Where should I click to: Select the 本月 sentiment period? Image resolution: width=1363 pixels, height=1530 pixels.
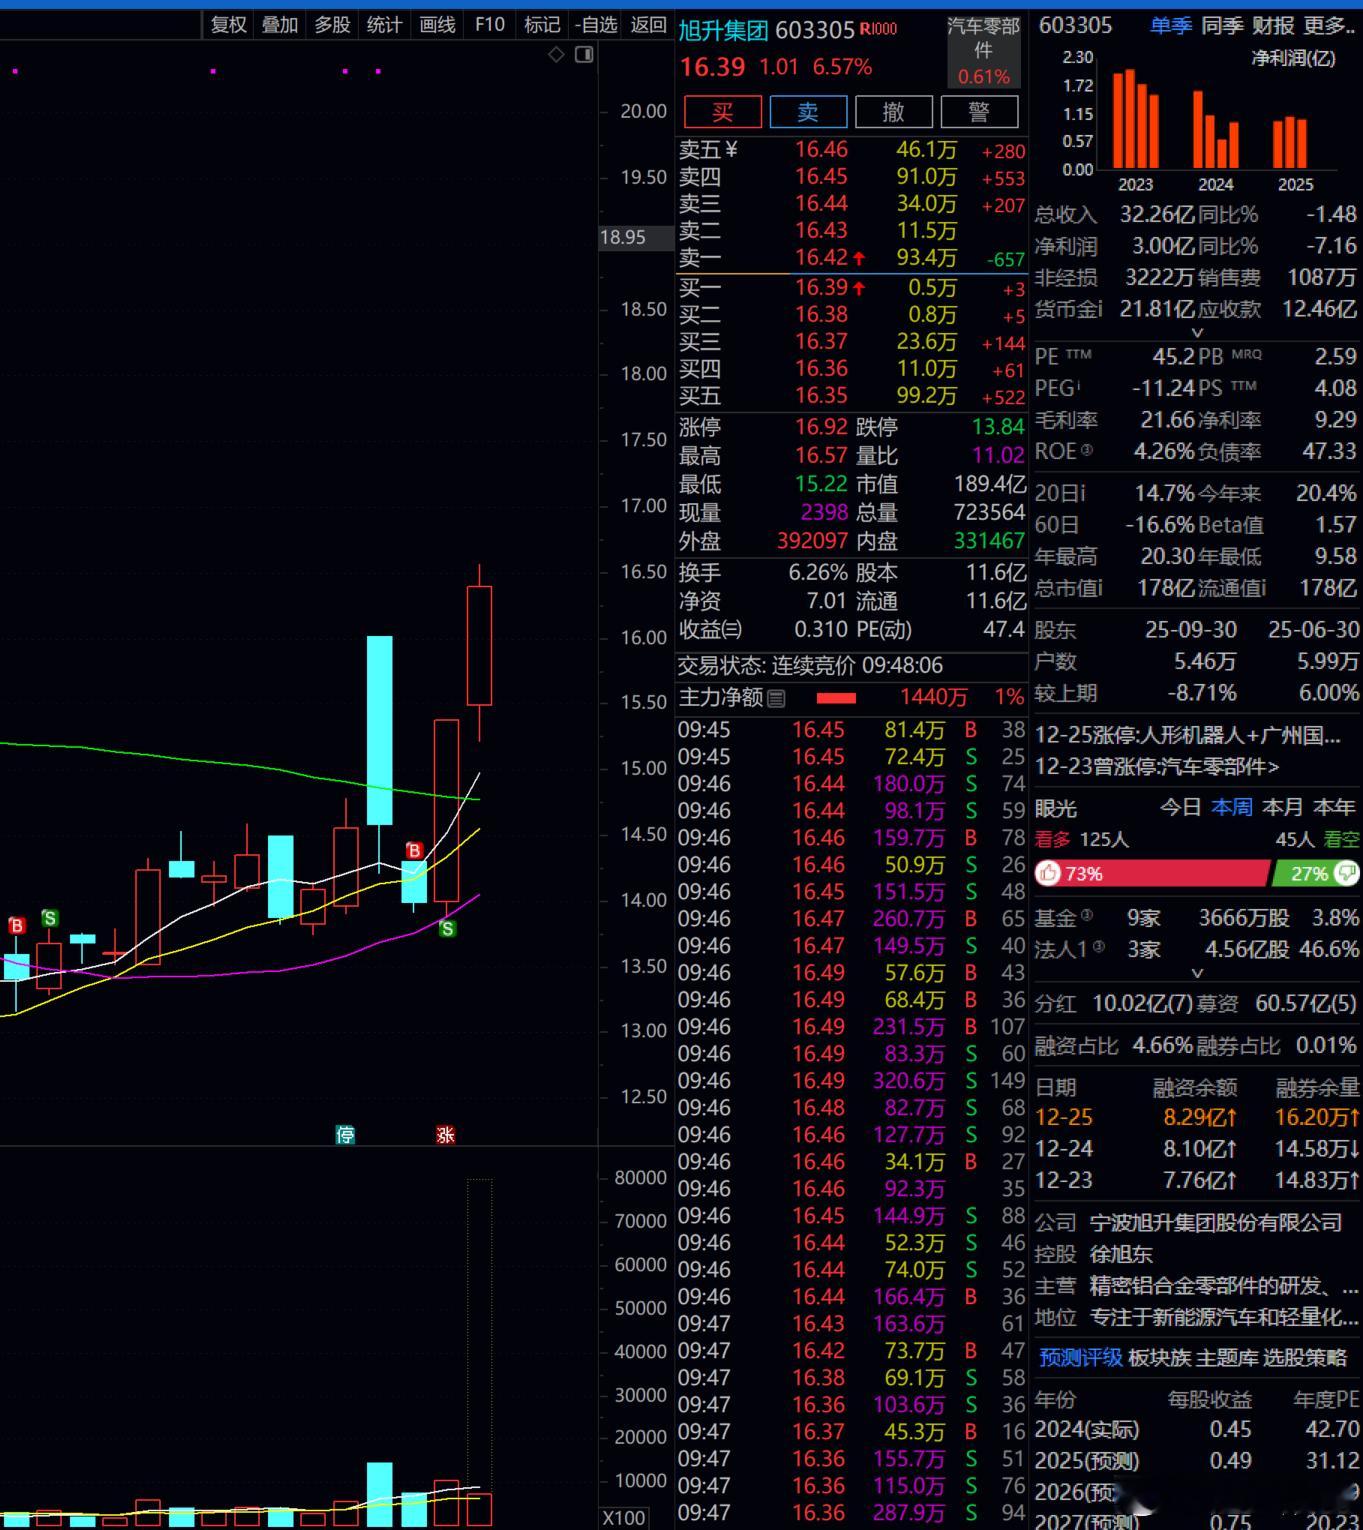(x=1283, y=807)
